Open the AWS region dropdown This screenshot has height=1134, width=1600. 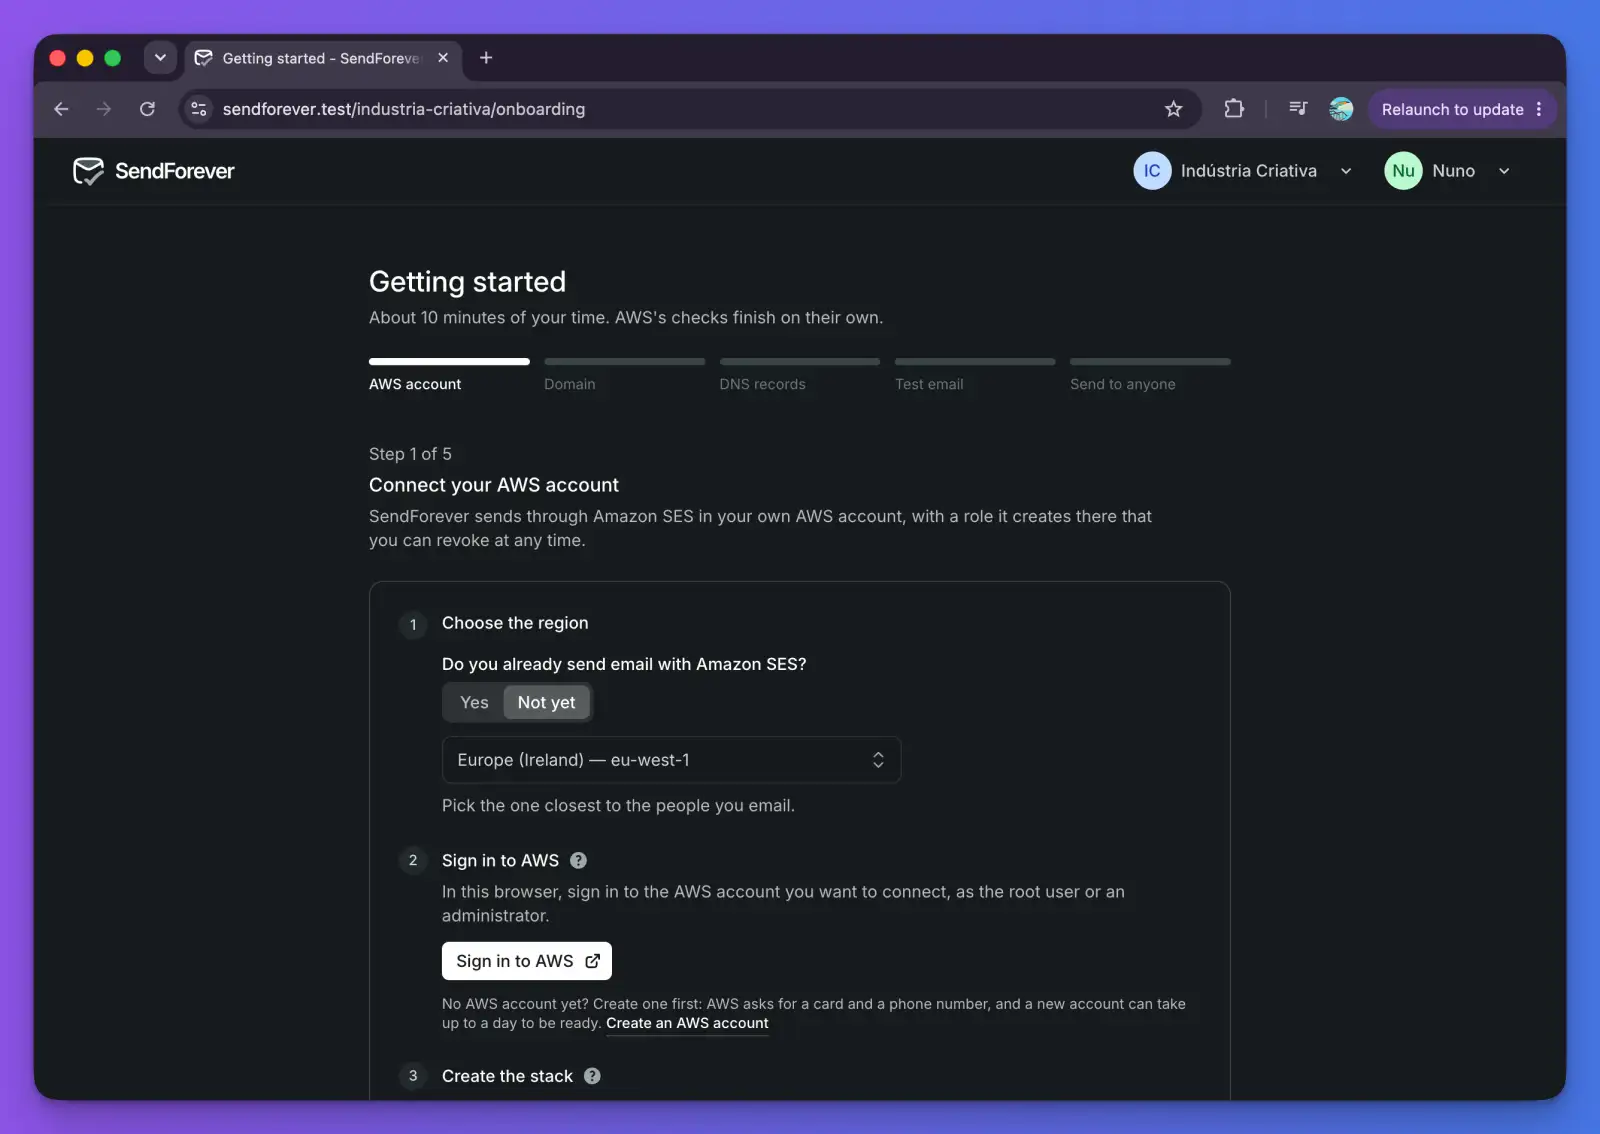click(671, 760)
